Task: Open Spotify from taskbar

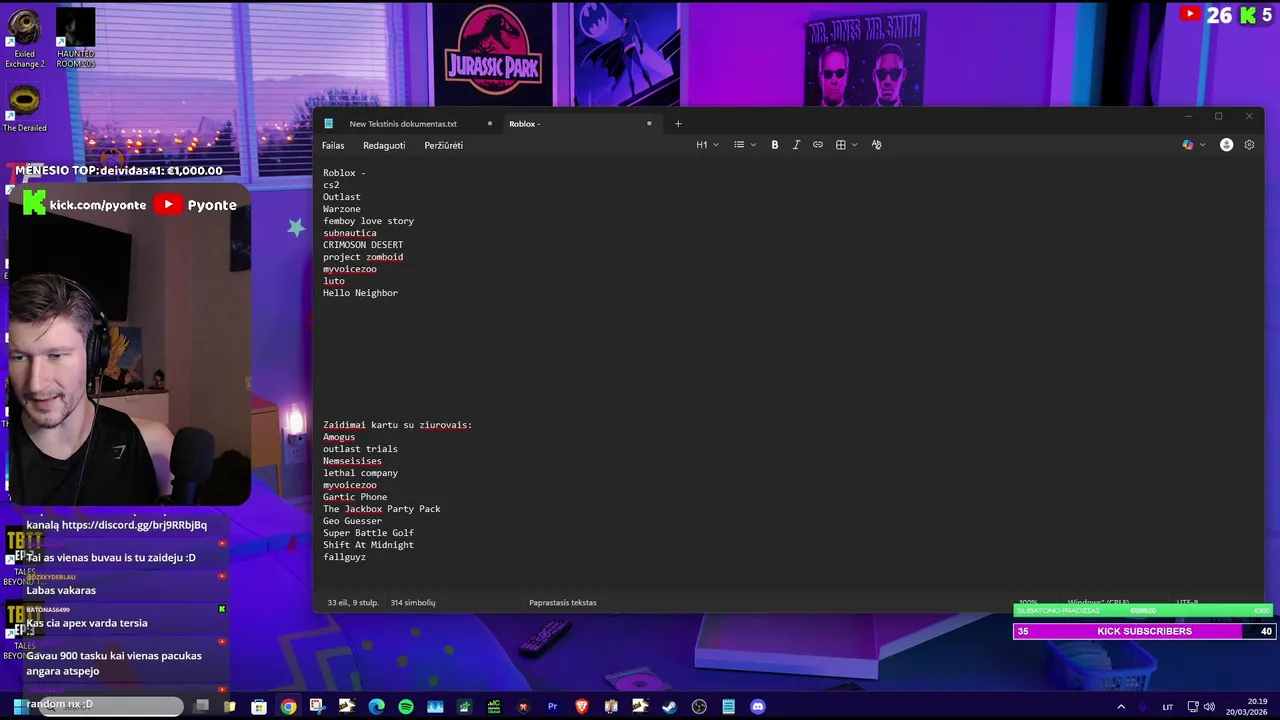Action: [x=406, y=707]
